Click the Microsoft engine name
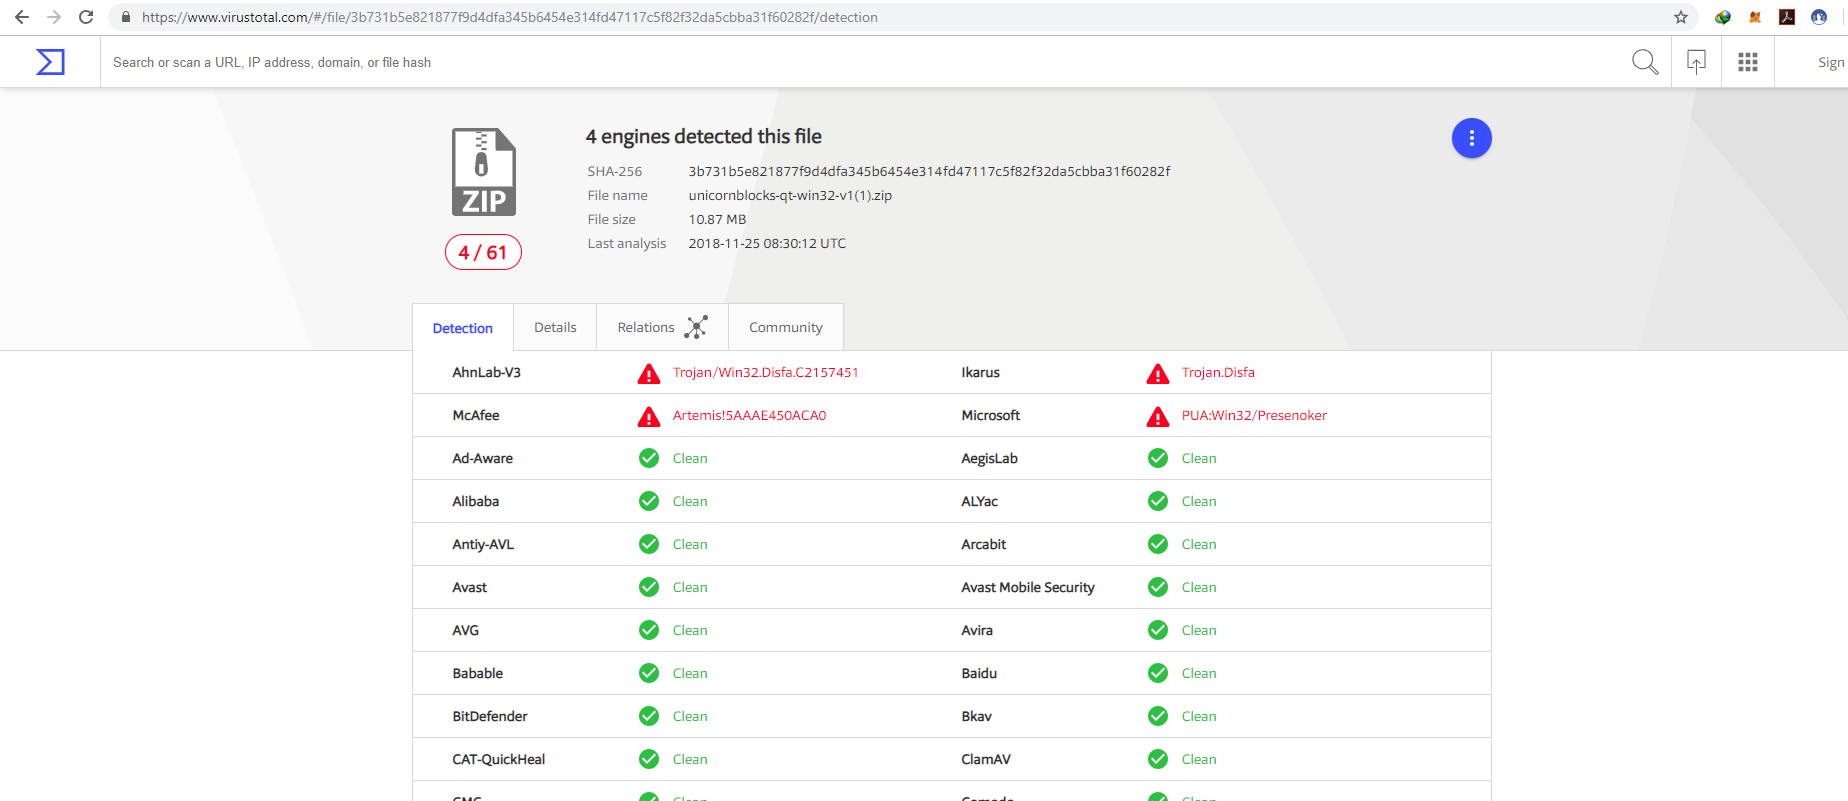1848x801 pixels. pyautogui.click(x=991, y=415)
